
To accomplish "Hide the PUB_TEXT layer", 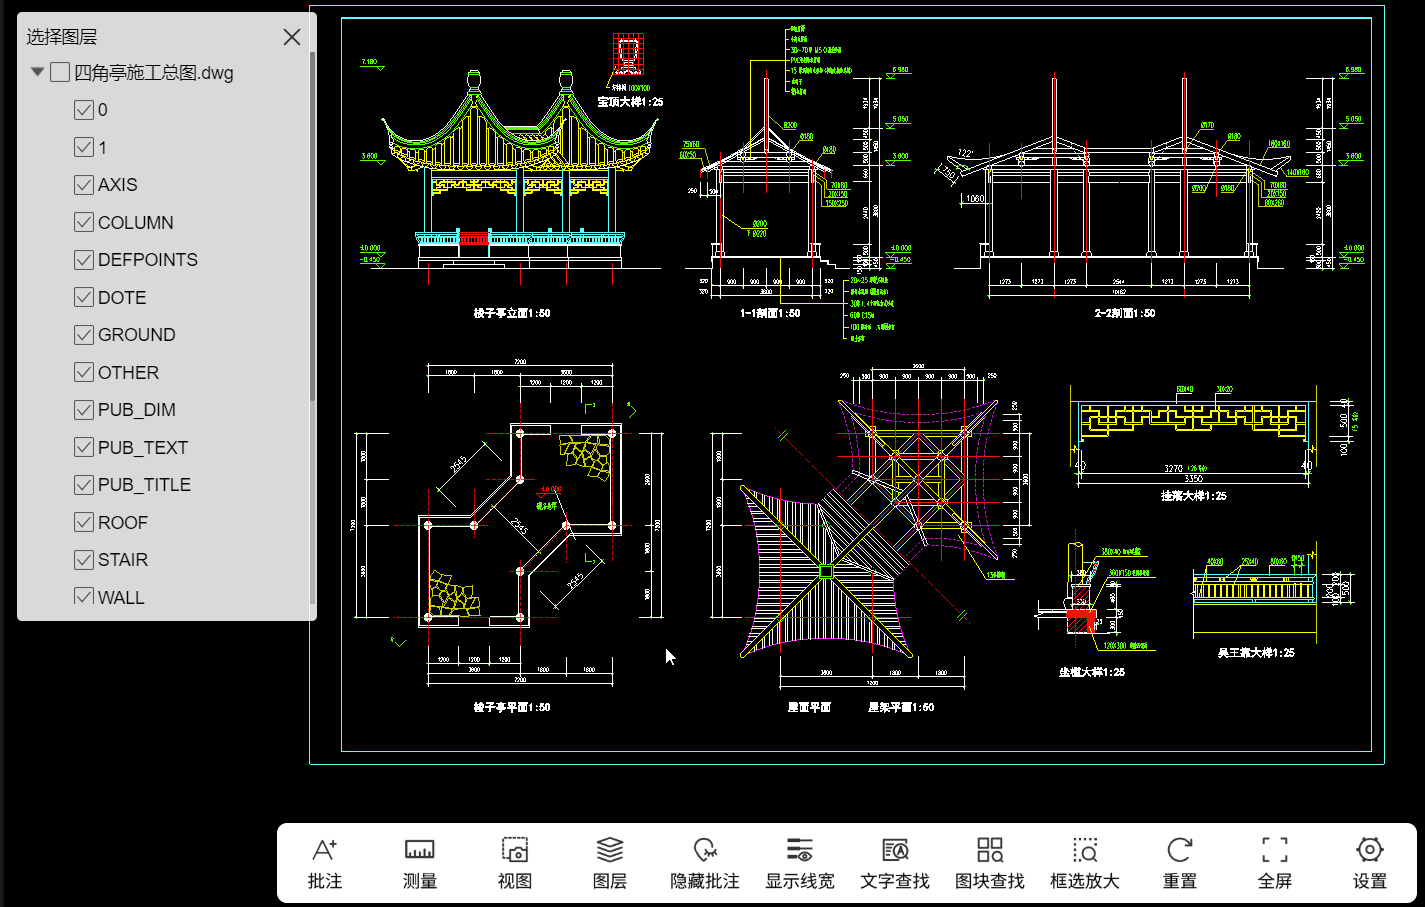I will click(x=84, y=447).
